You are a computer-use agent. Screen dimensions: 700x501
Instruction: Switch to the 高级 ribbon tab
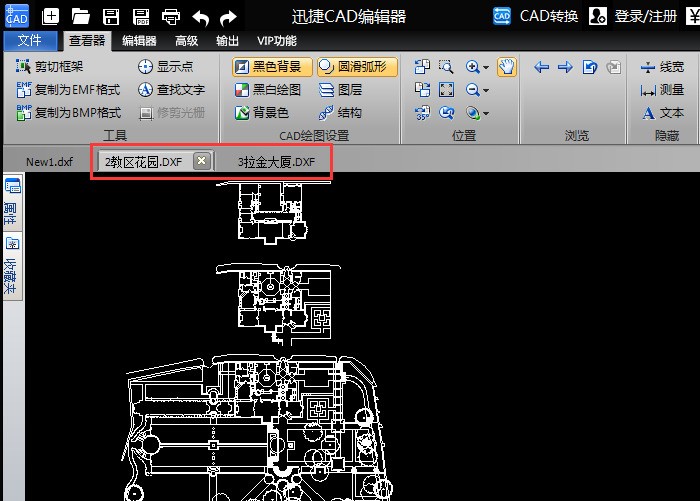point(186,41)
